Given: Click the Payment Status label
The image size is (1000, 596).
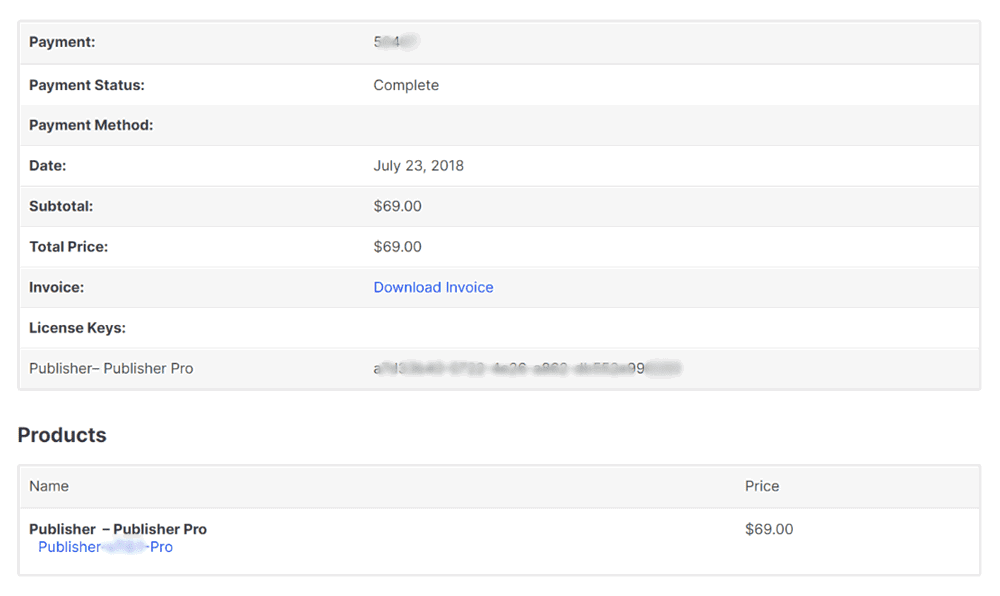Looking at the screenshot, I should point(86,85).
